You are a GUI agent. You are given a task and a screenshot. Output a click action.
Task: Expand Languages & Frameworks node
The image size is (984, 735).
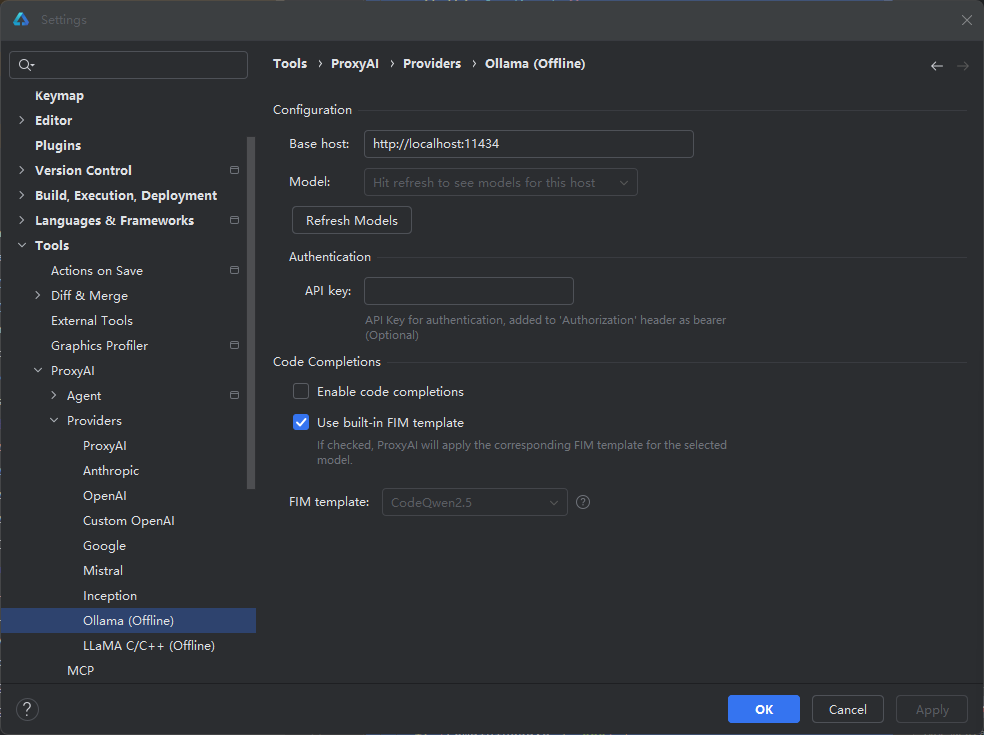[22, 220]
